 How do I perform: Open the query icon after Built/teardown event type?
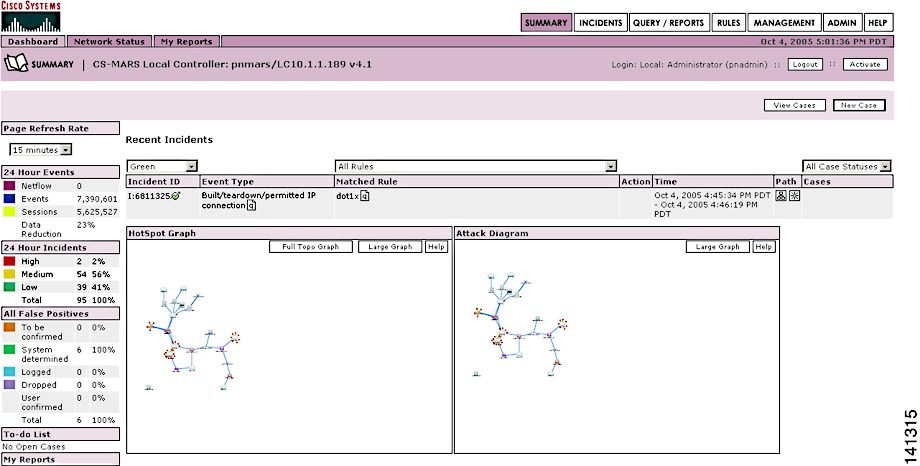251,205
